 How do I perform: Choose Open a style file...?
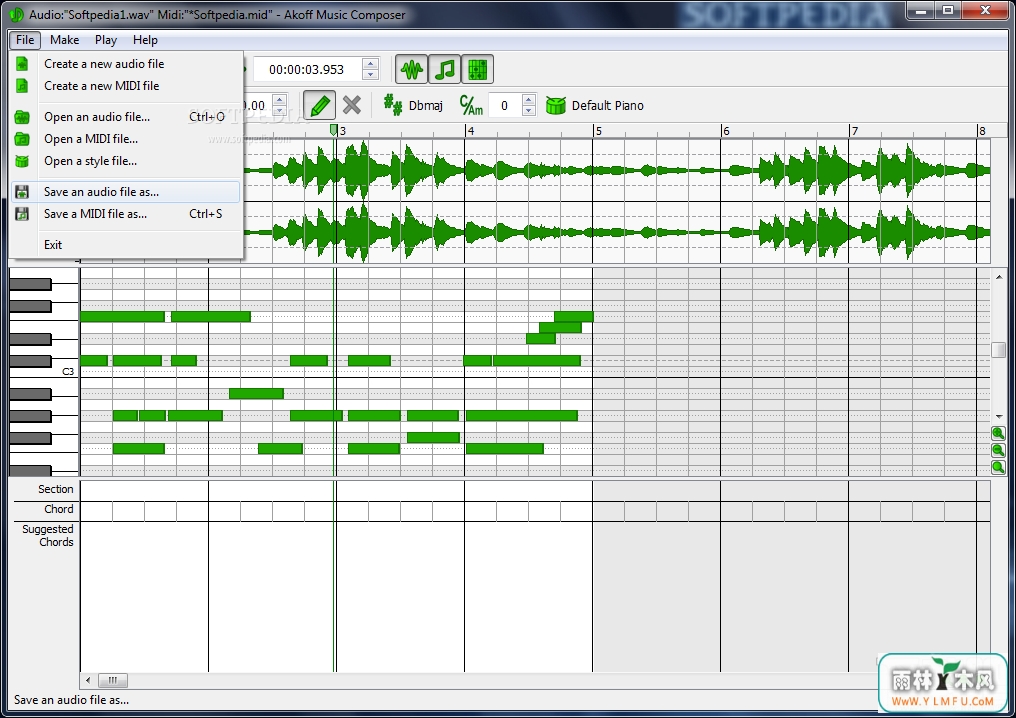(126, 161)
